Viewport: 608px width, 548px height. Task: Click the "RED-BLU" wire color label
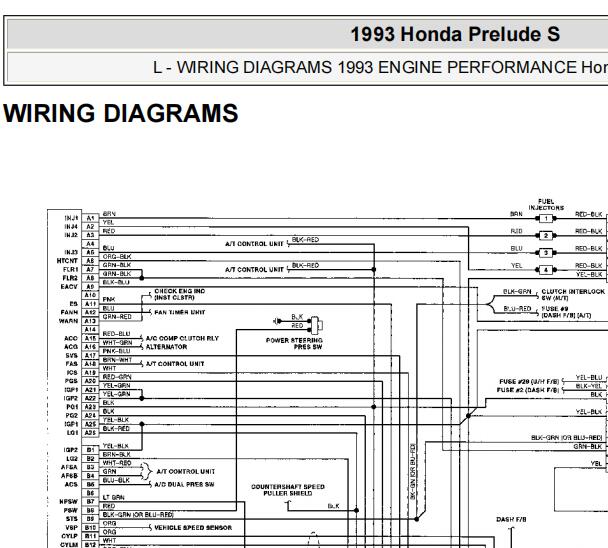116,334
